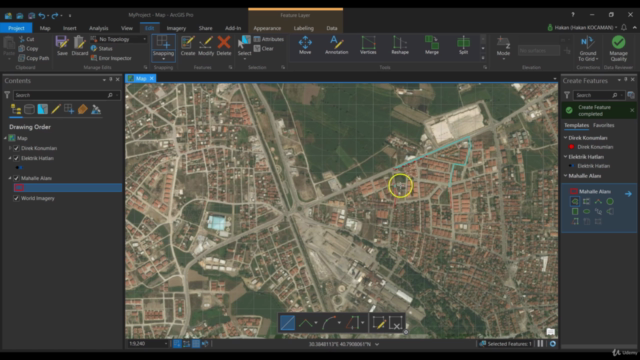Screen dimensions: 640x360
Task: Open the Elevation Mode dropdown
Action: tap(503, 48)
